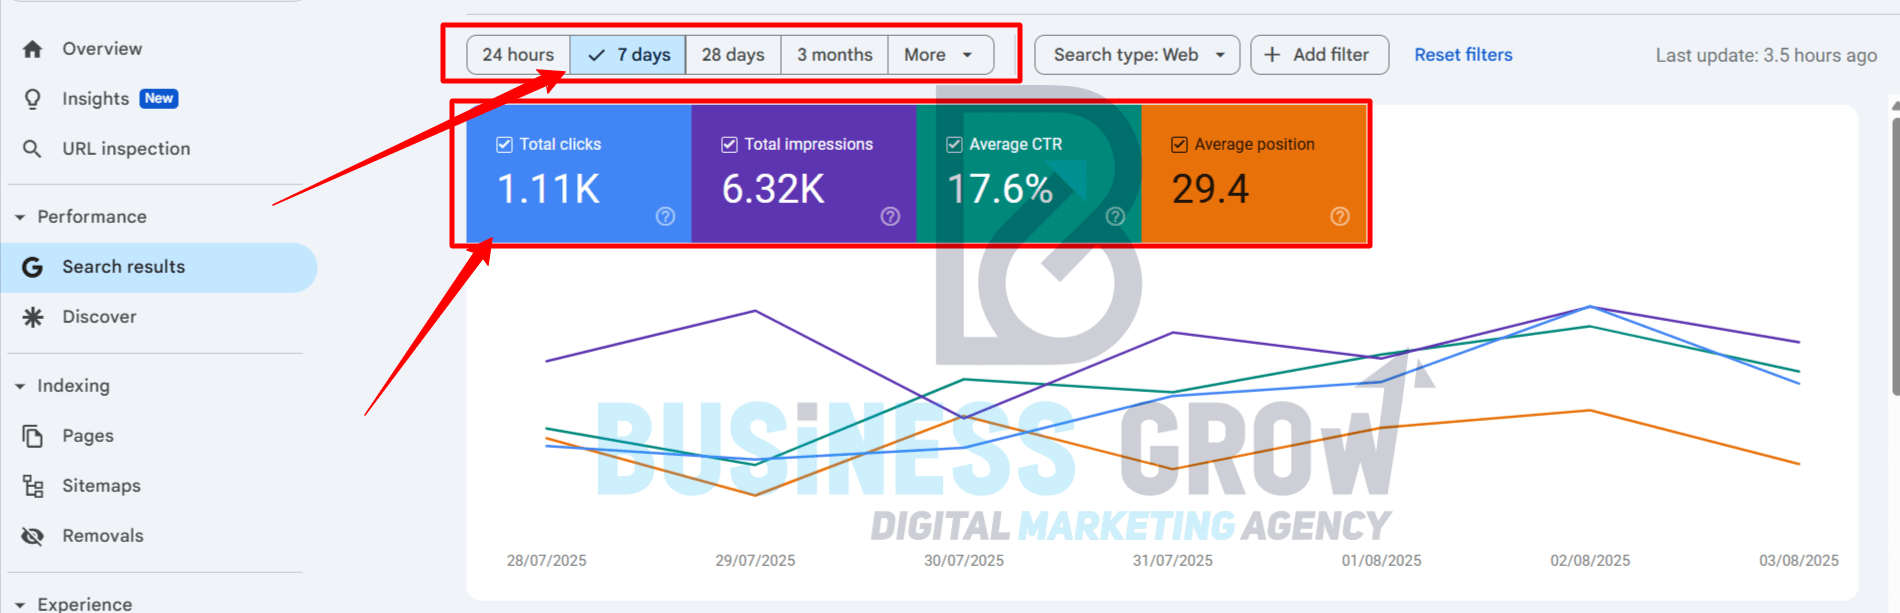The height and width of the screenshot is (613, 1900).
Task: Click the 17.6% average CTR value
Action: tap(1000, 189)
